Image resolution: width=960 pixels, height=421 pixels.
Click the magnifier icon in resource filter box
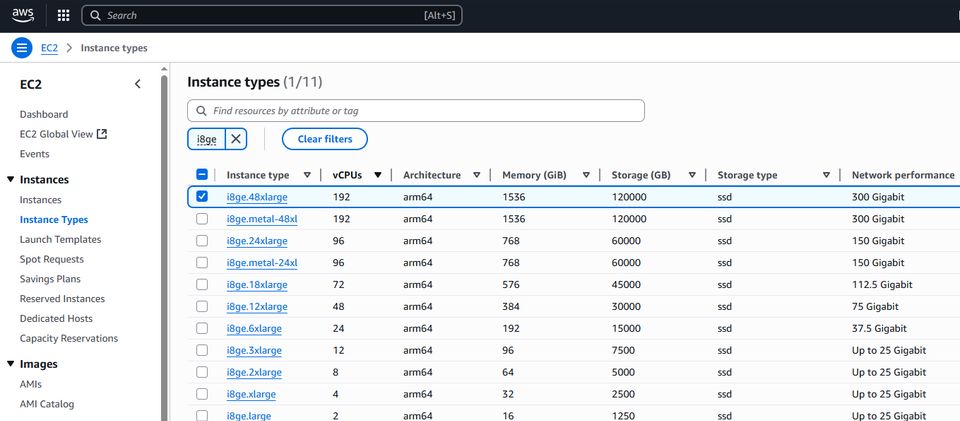pos(201,110)
